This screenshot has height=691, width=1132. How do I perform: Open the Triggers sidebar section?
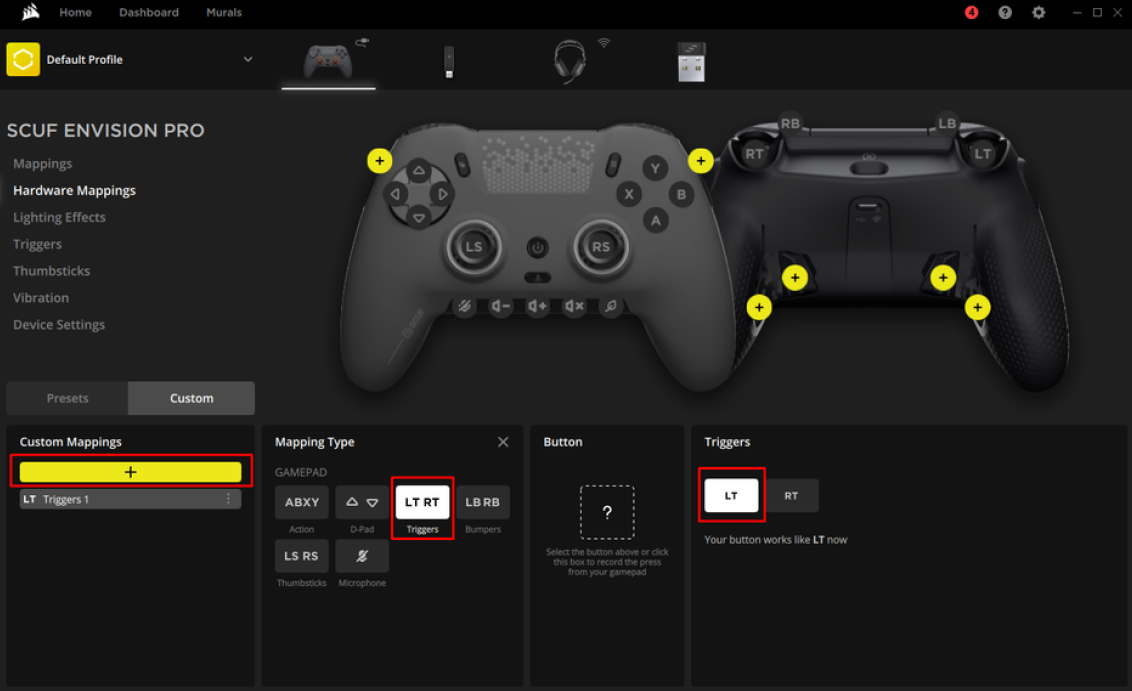pyautogui.click(x=38, y=244)
